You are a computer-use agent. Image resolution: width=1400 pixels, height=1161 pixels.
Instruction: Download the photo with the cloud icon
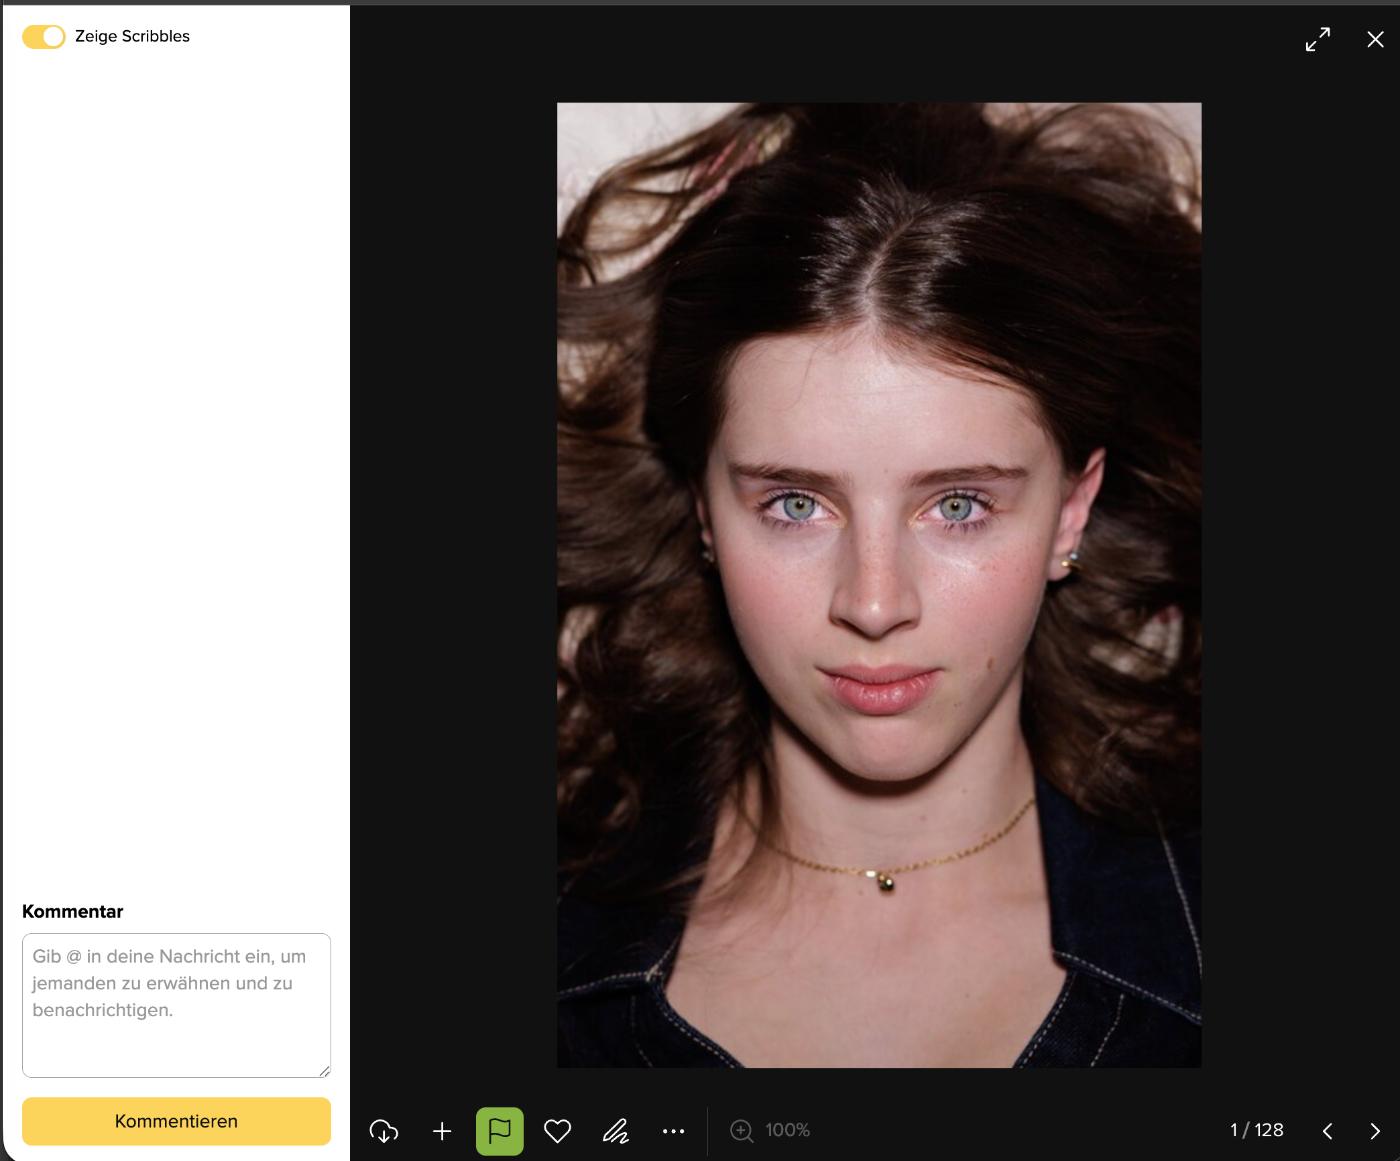point(384,1131)
